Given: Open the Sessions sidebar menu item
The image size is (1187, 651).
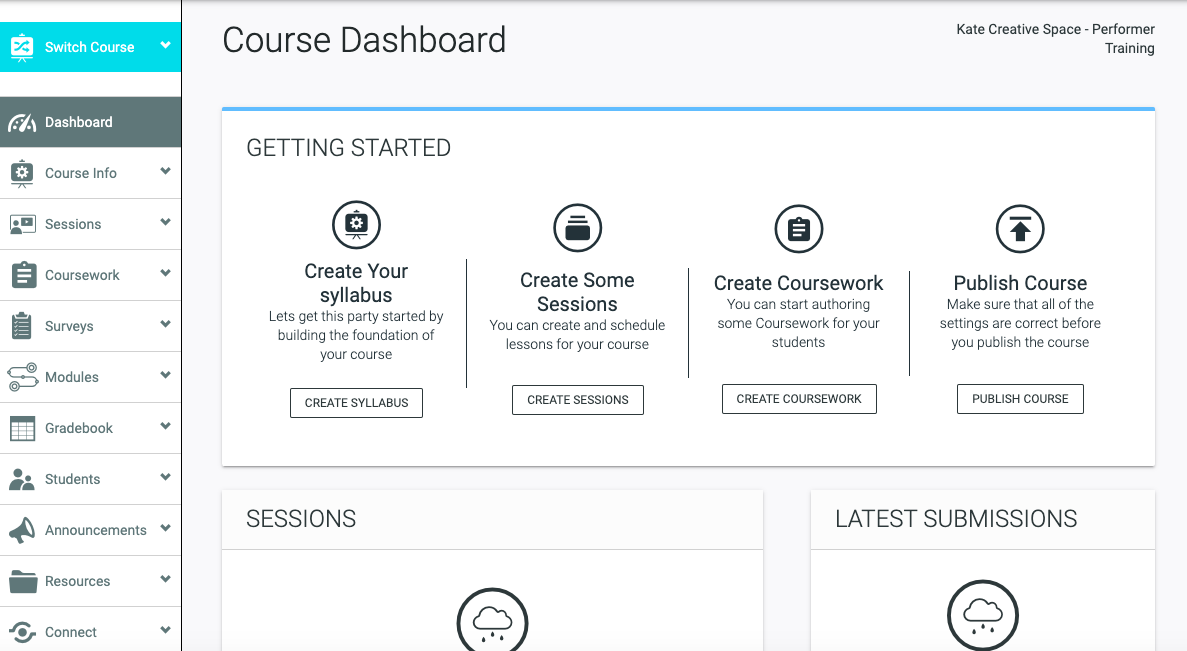Looking at the screenshot, I should 73,224.
